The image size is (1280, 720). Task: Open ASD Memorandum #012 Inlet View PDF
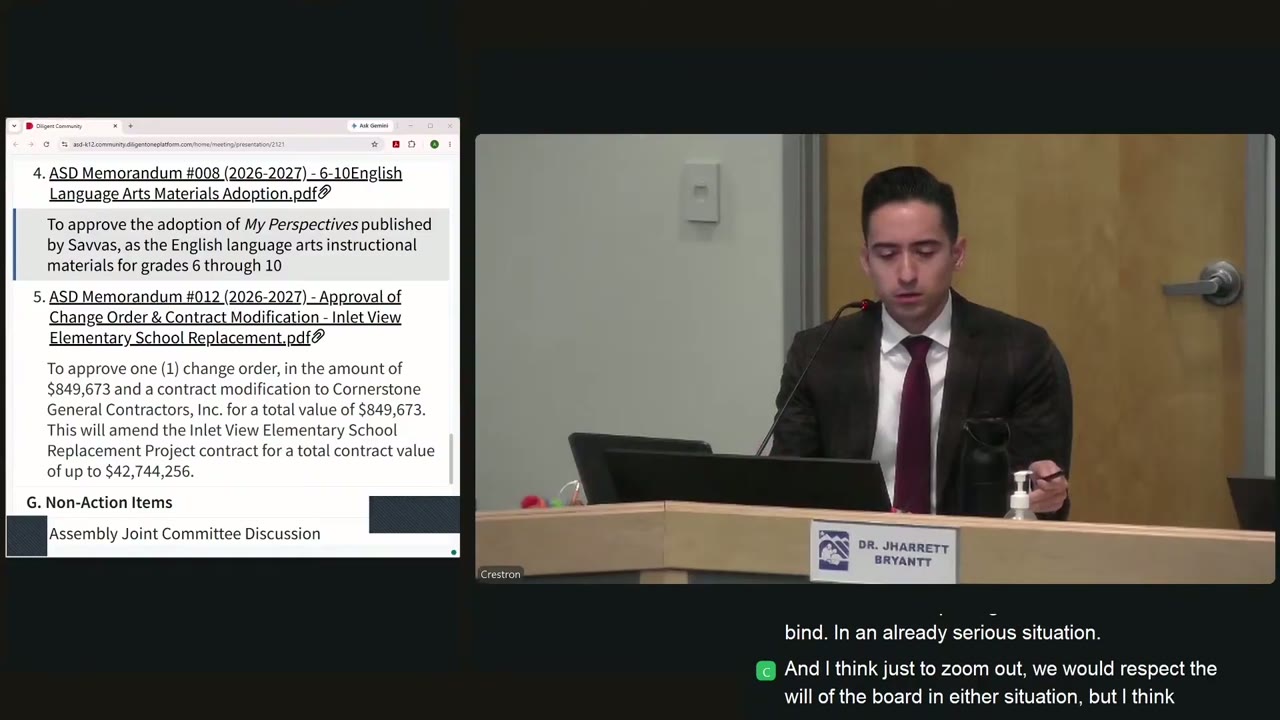(x=225, y=317)
